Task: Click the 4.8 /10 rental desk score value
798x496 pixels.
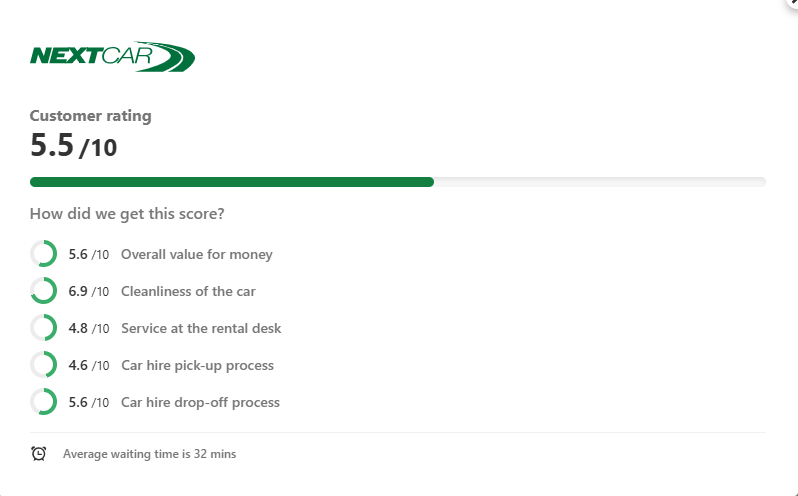Action: (89, 328)
